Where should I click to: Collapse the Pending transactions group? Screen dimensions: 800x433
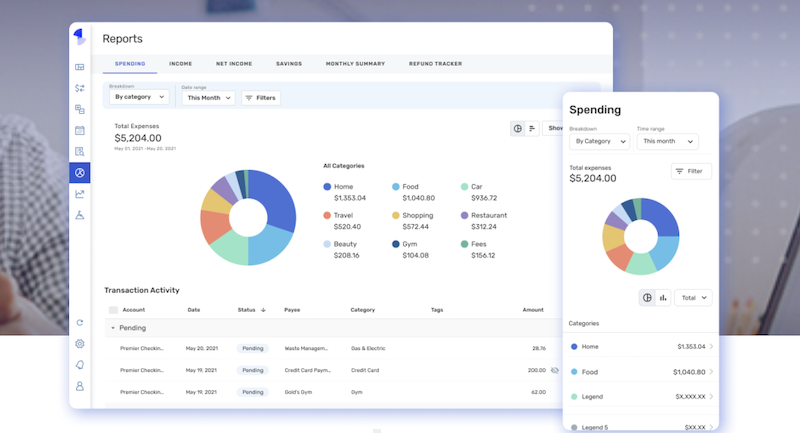(x=113, y=328)
